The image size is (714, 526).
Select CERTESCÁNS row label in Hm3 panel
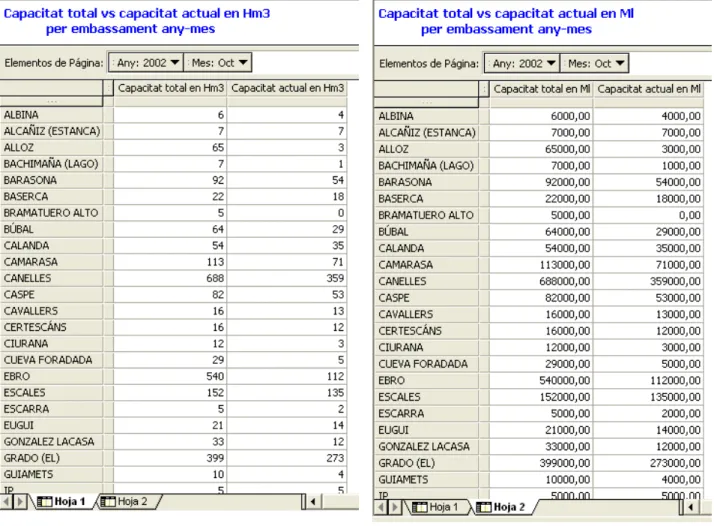(51, 327)
